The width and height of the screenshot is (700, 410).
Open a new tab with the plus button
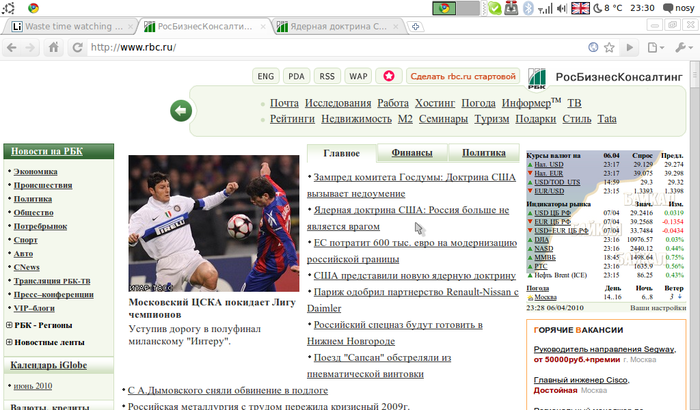415,27
